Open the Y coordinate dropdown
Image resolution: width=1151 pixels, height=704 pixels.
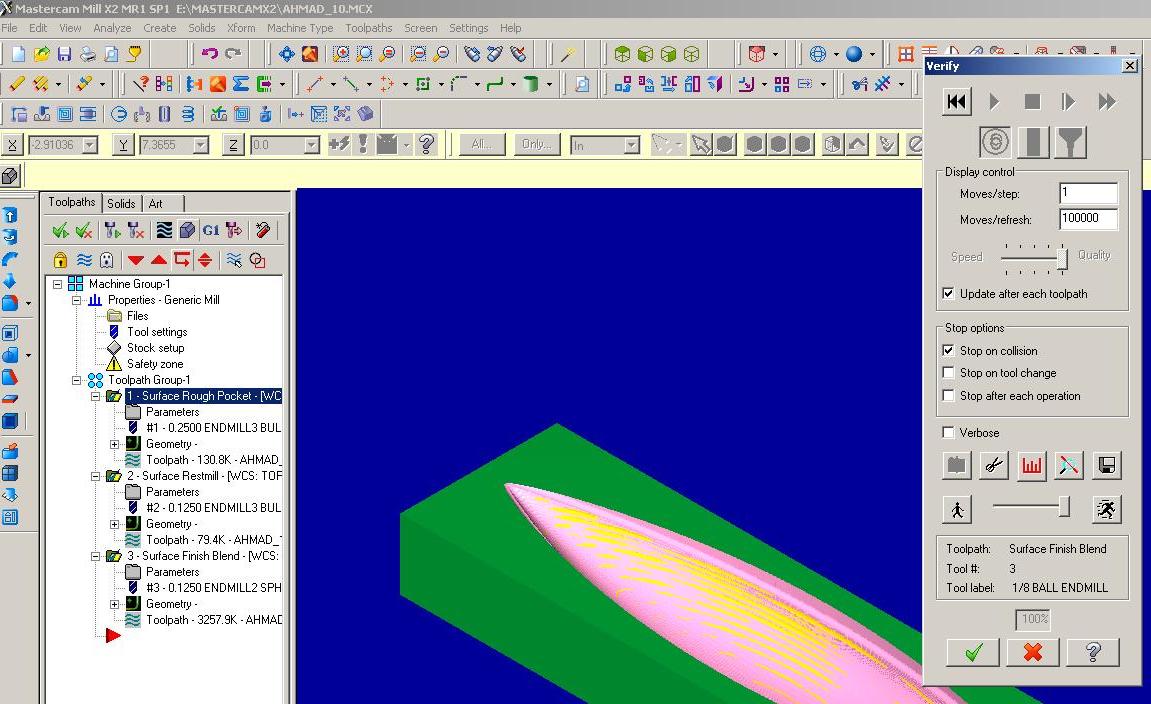click(x=201, y=145)
